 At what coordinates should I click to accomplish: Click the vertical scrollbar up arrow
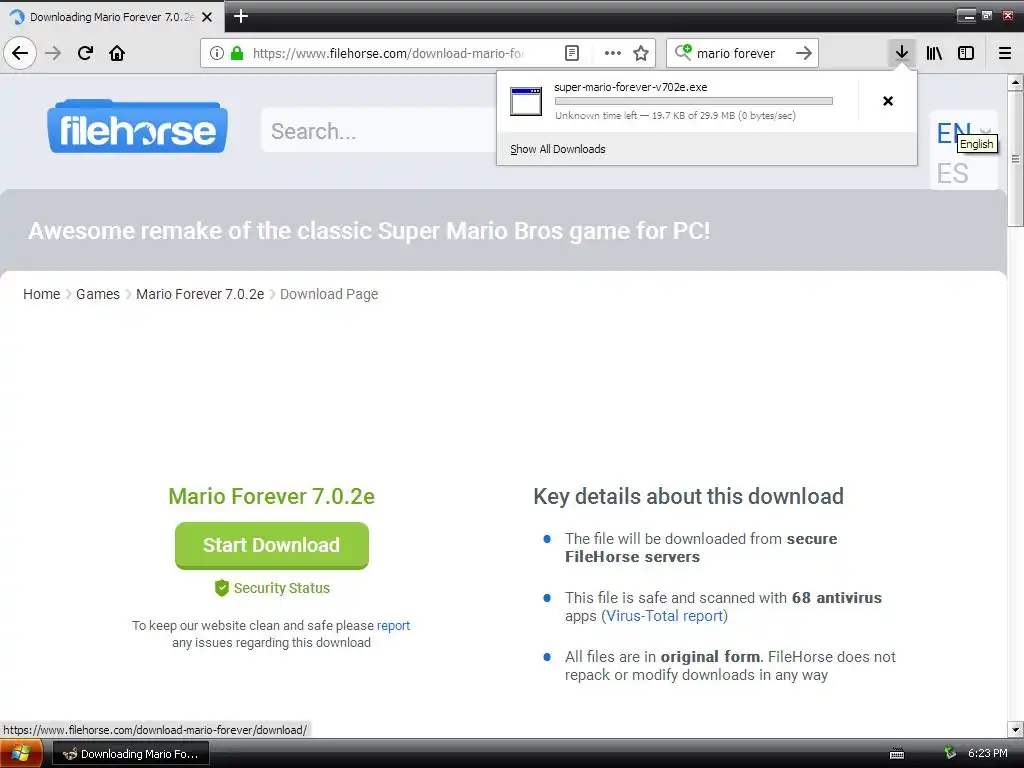[x=1015, y=82]
